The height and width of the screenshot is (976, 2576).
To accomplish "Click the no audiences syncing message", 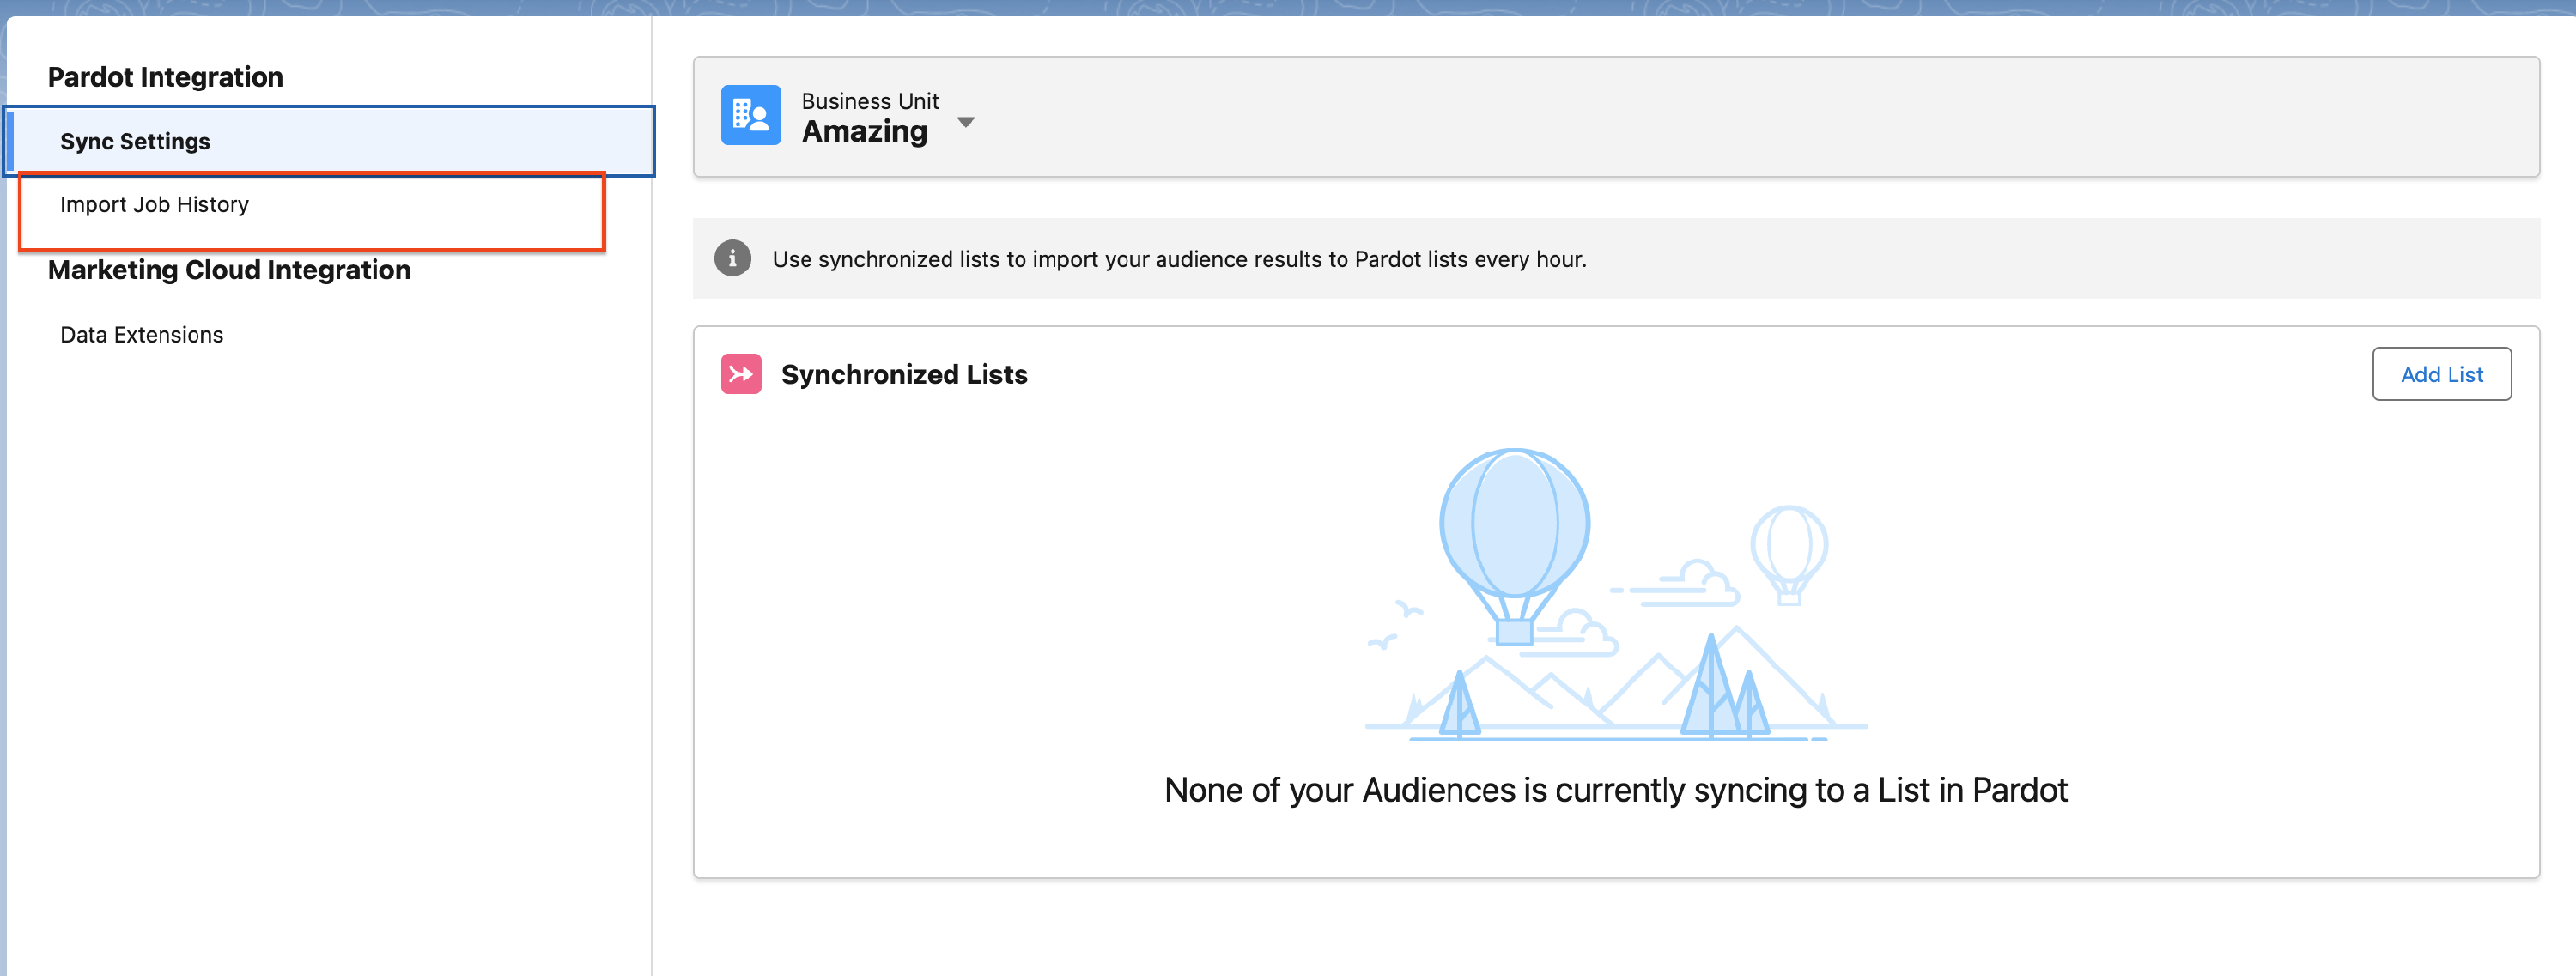I will [1615, 790].
